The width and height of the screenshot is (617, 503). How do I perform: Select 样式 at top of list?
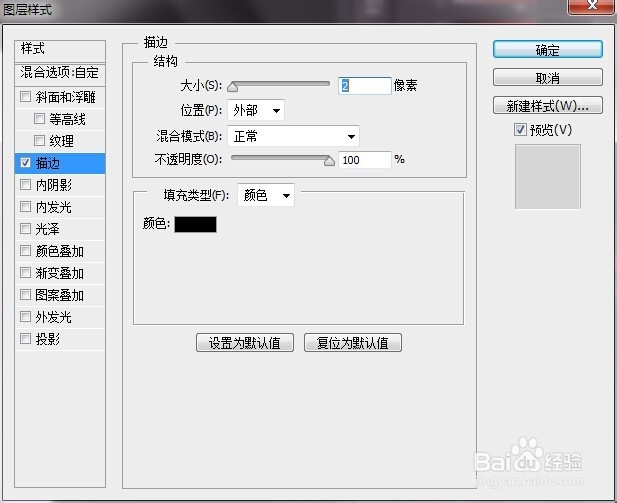tap(32, 48)
